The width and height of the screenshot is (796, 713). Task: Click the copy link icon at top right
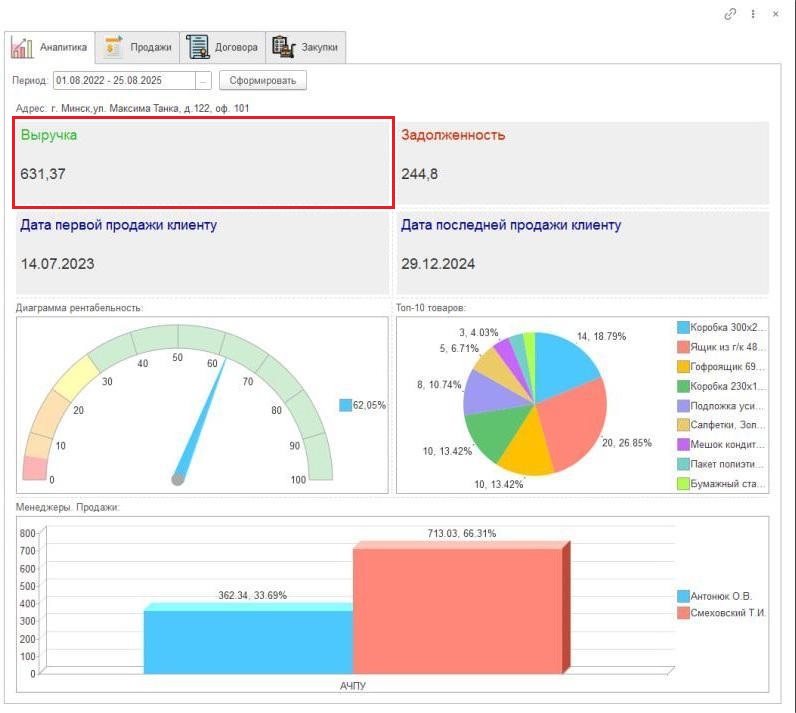(x=730, y=14)
